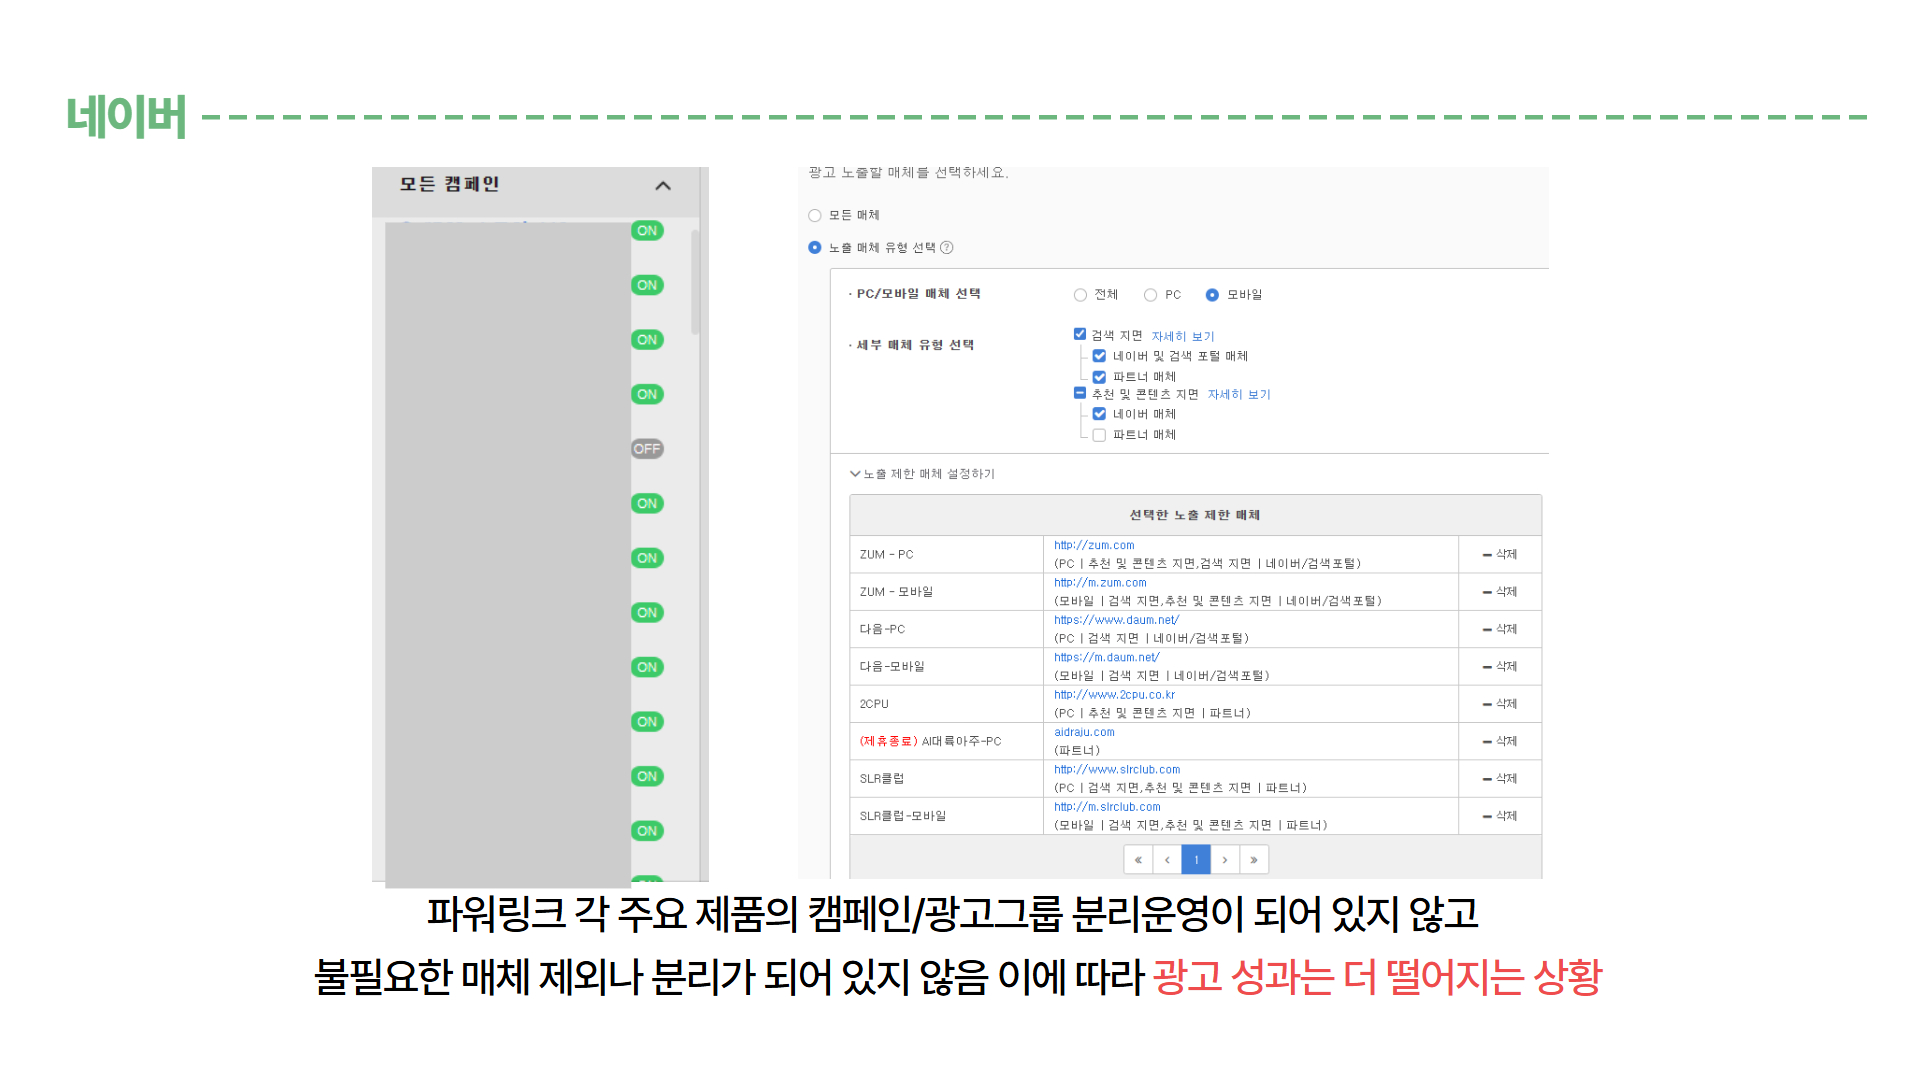The width and height of the screenshot is (1920, 1080).
Task: Go to first page of pagination
Action: pyautogui.click(x=1138, y=860)
